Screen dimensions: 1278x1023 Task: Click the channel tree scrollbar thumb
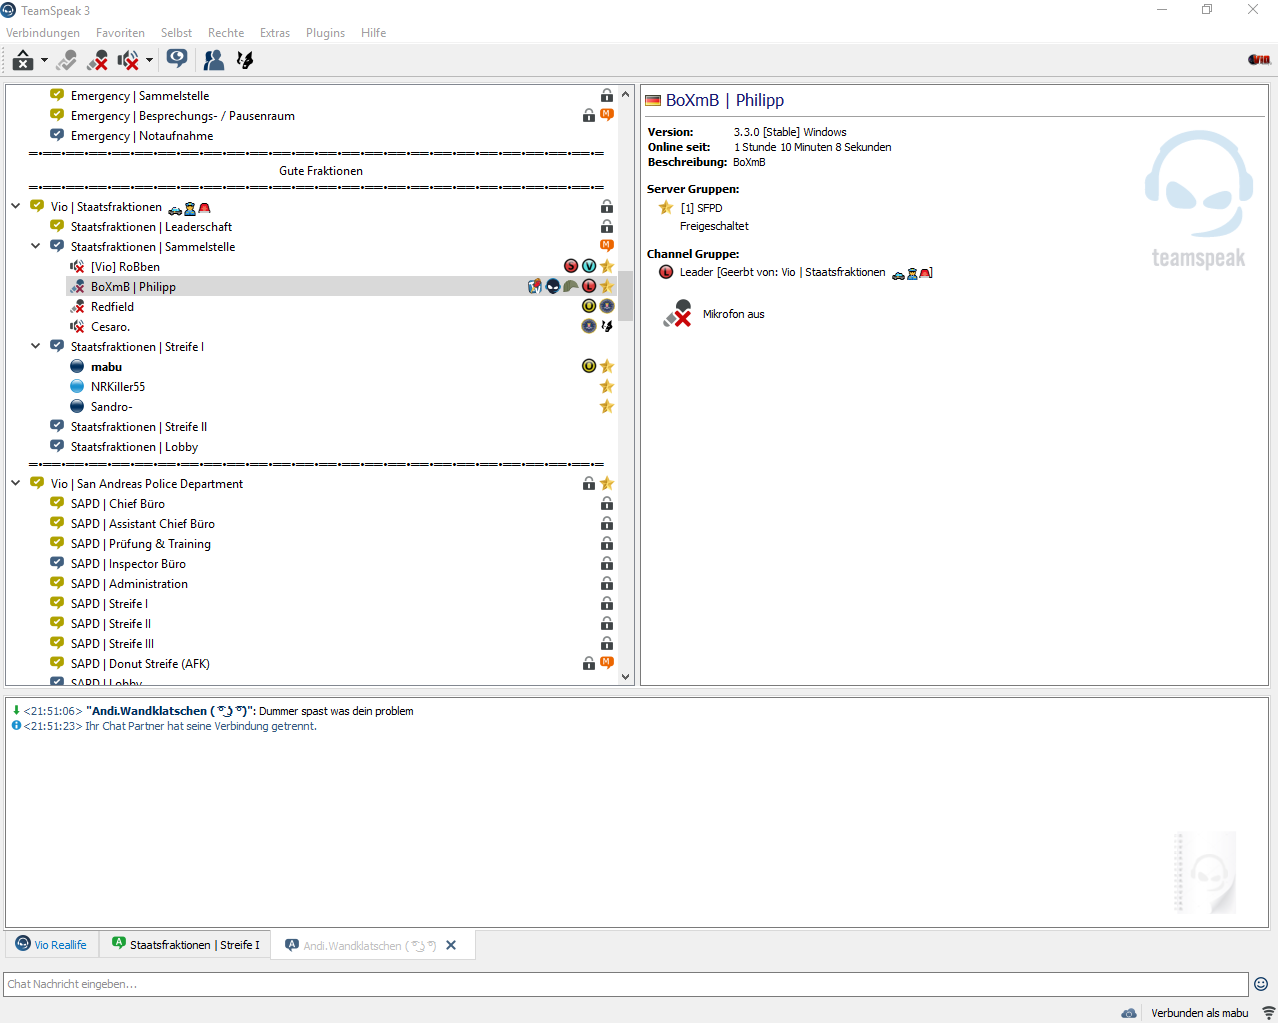626,296
